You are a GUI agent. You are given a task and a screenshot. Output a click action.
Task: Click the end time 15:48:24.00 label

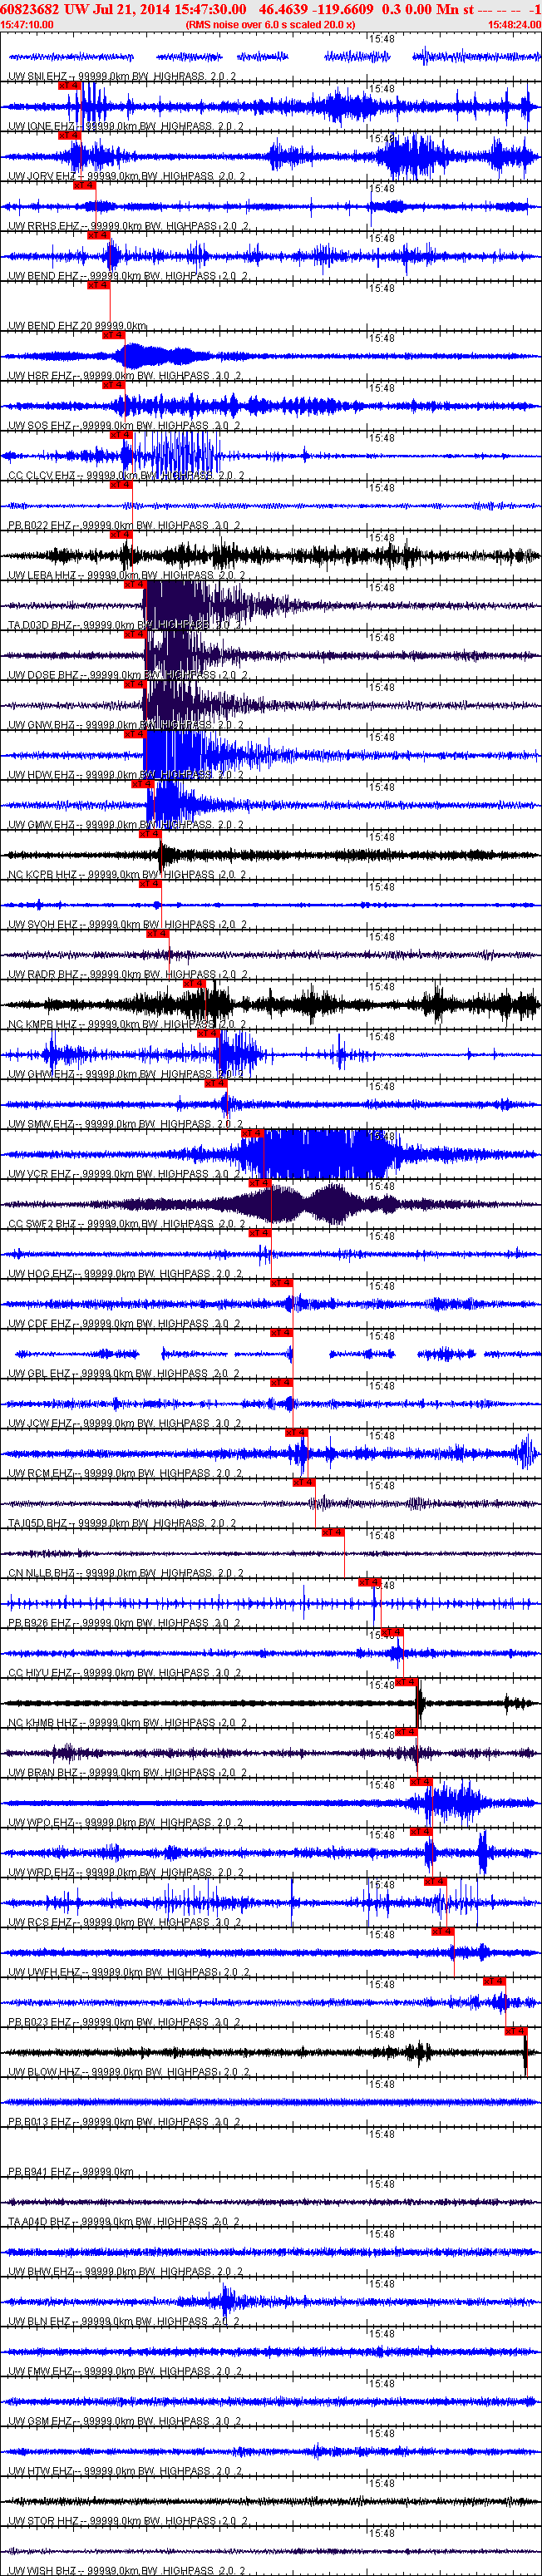pos(514,25)
